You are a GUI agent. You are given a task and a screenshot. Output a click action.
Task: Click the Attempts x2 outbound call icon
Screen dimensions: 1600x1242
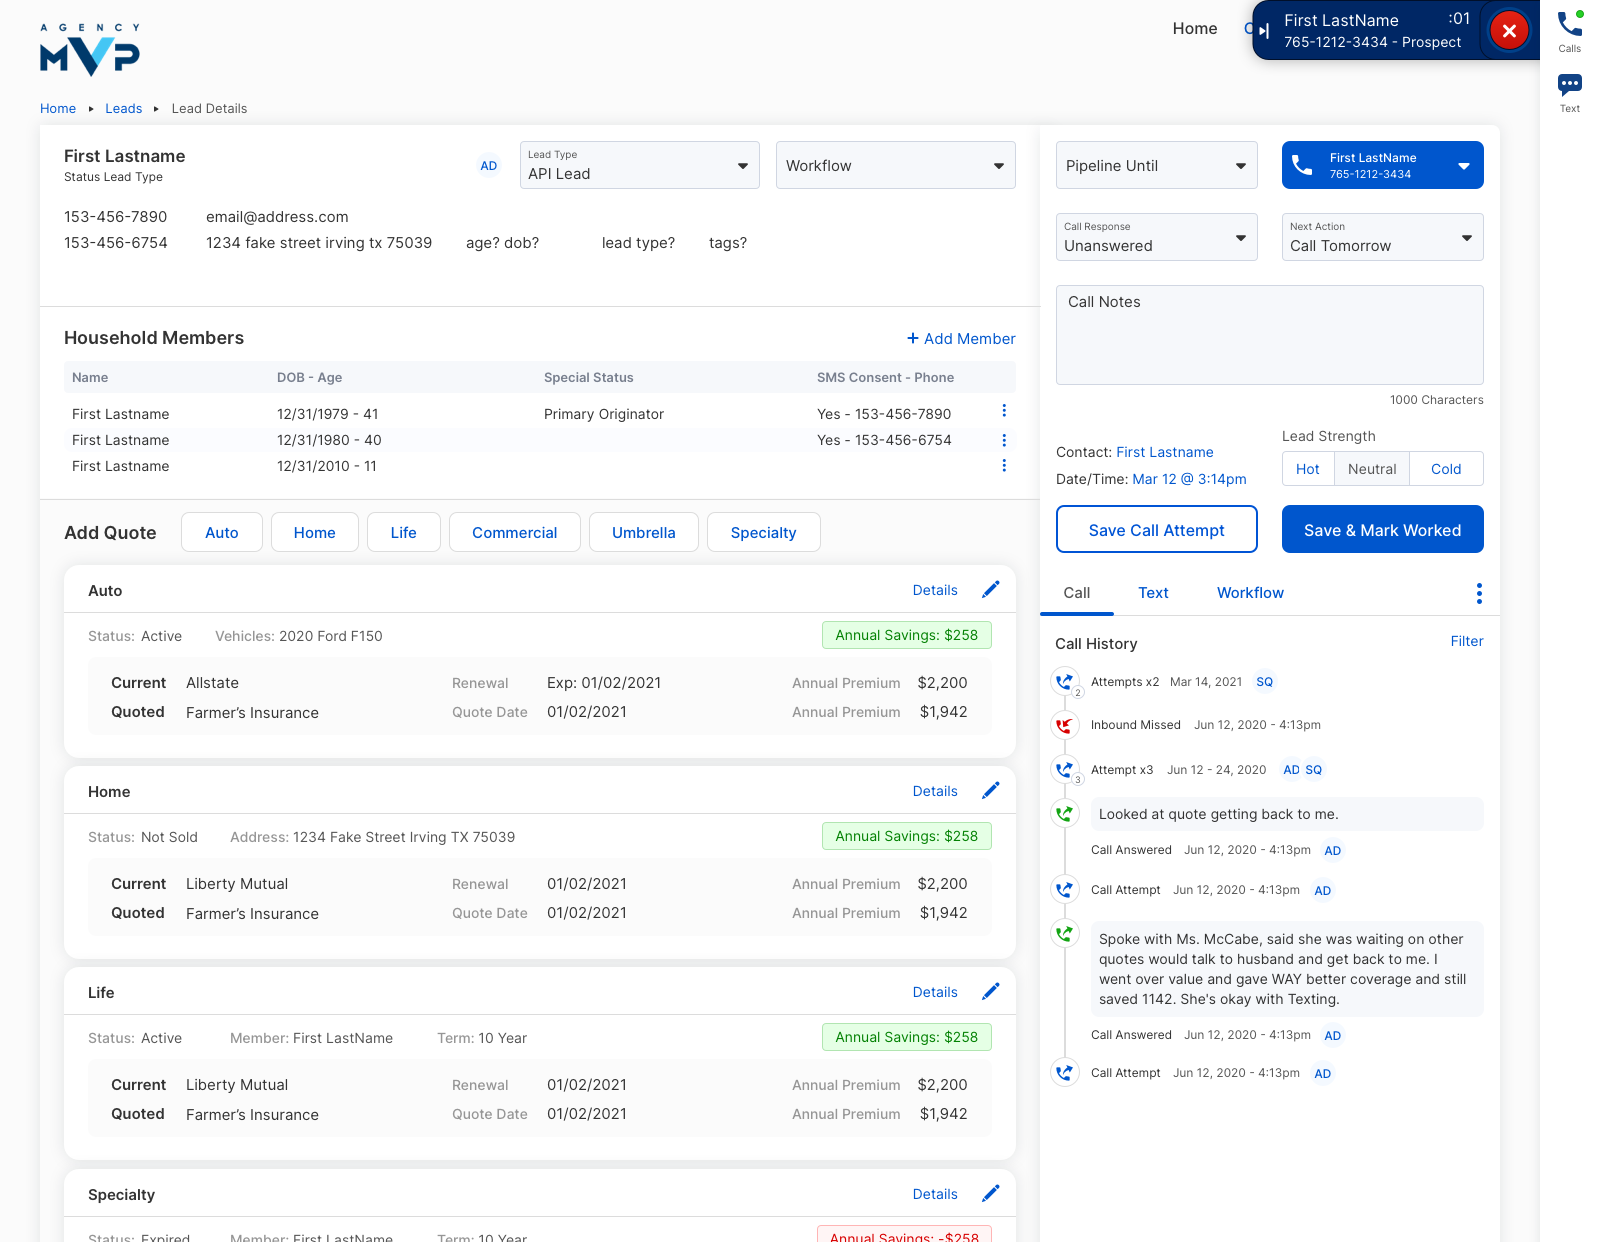point(1065,682)
